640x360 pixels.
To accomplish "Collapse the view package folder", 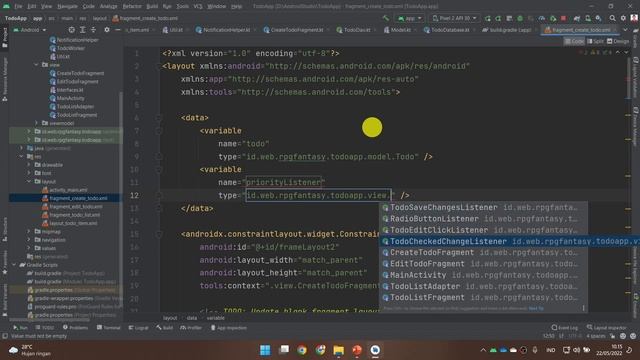I will tap(36, 65).
